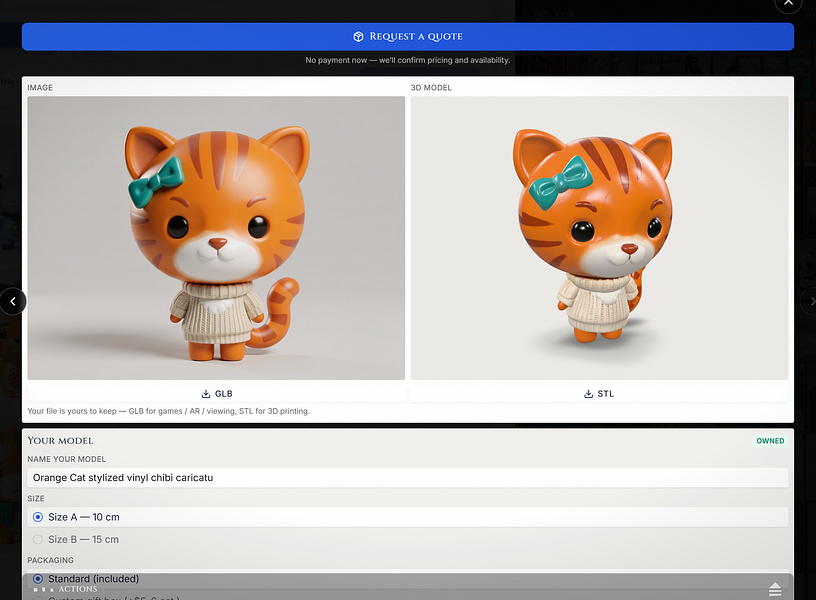
Task: Click the 'Your file is yours to keep' note
Action: (x=168, y=411)
